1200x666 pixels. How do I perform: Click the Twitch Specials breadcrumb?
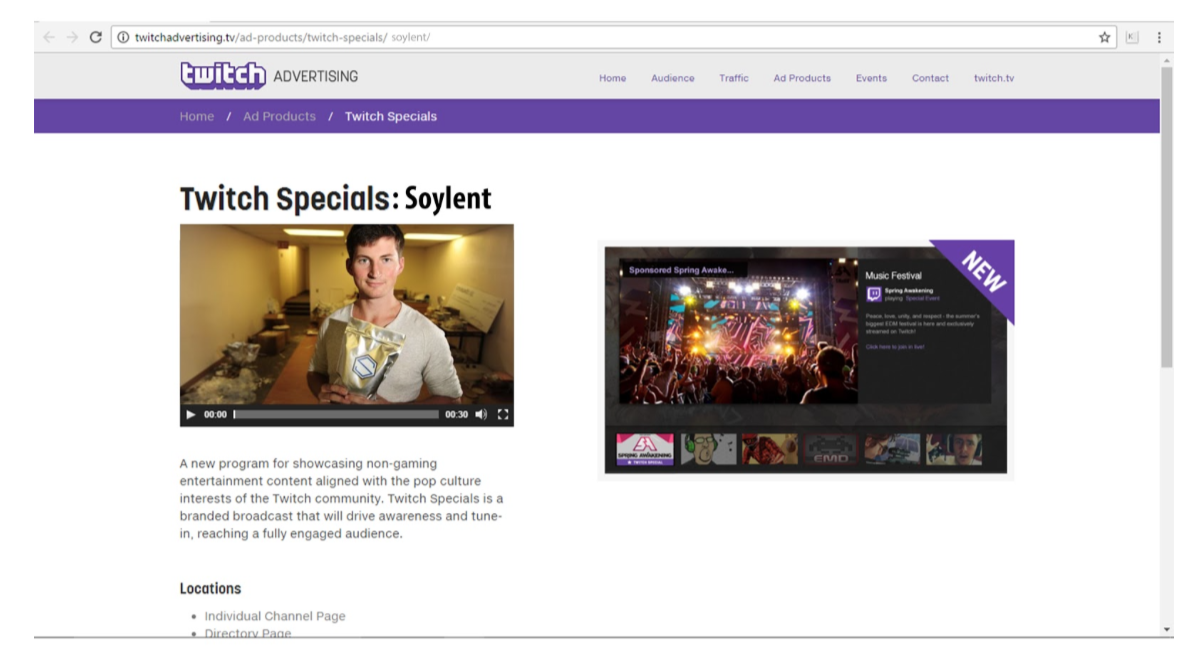(x=391, y=116)
